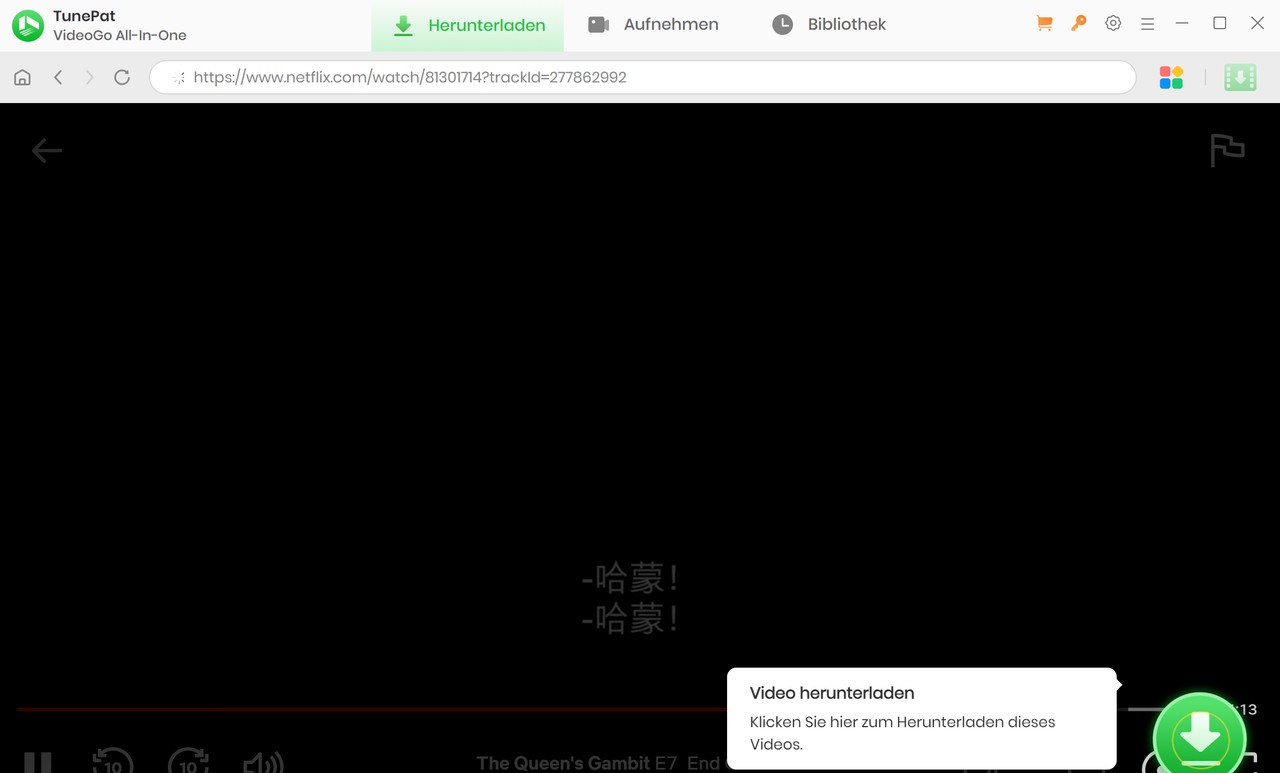The height and width of the screenshot is (773, 1280).
Task: Click the browser forward arrow
Action: click(x=90, y=77)
